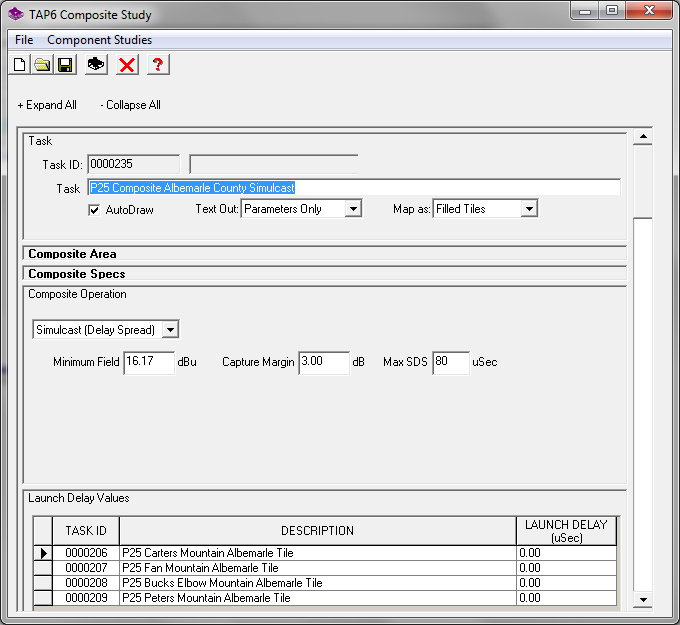
Task: Click the DESCRIPTION column header
Action: [317, 531]
